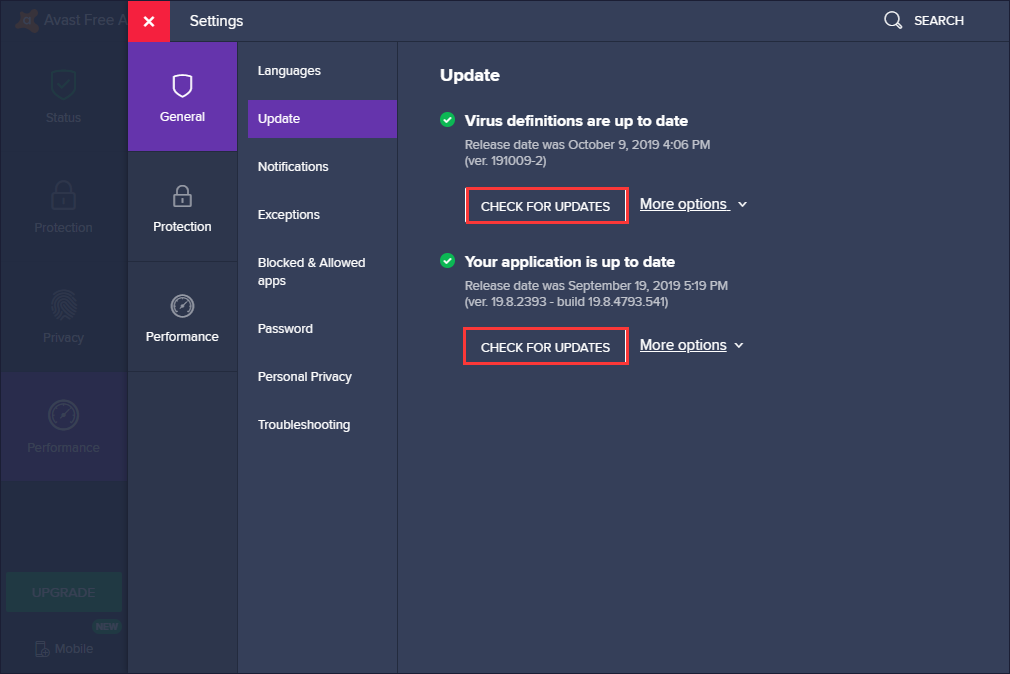The height and width of the screenshot is (674, 1010).
Task: Open the Password settings page
Action: [285, 329]
